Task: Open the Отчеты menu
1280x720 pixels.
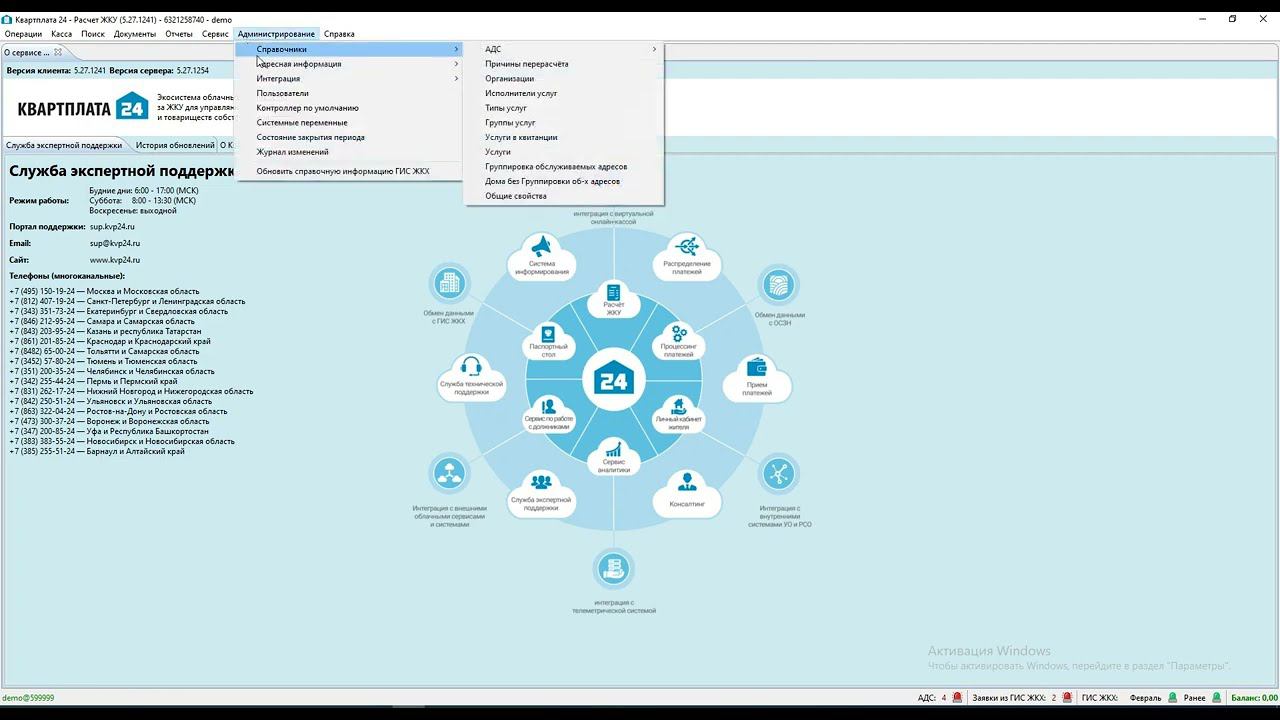Action: click(179, 34)
